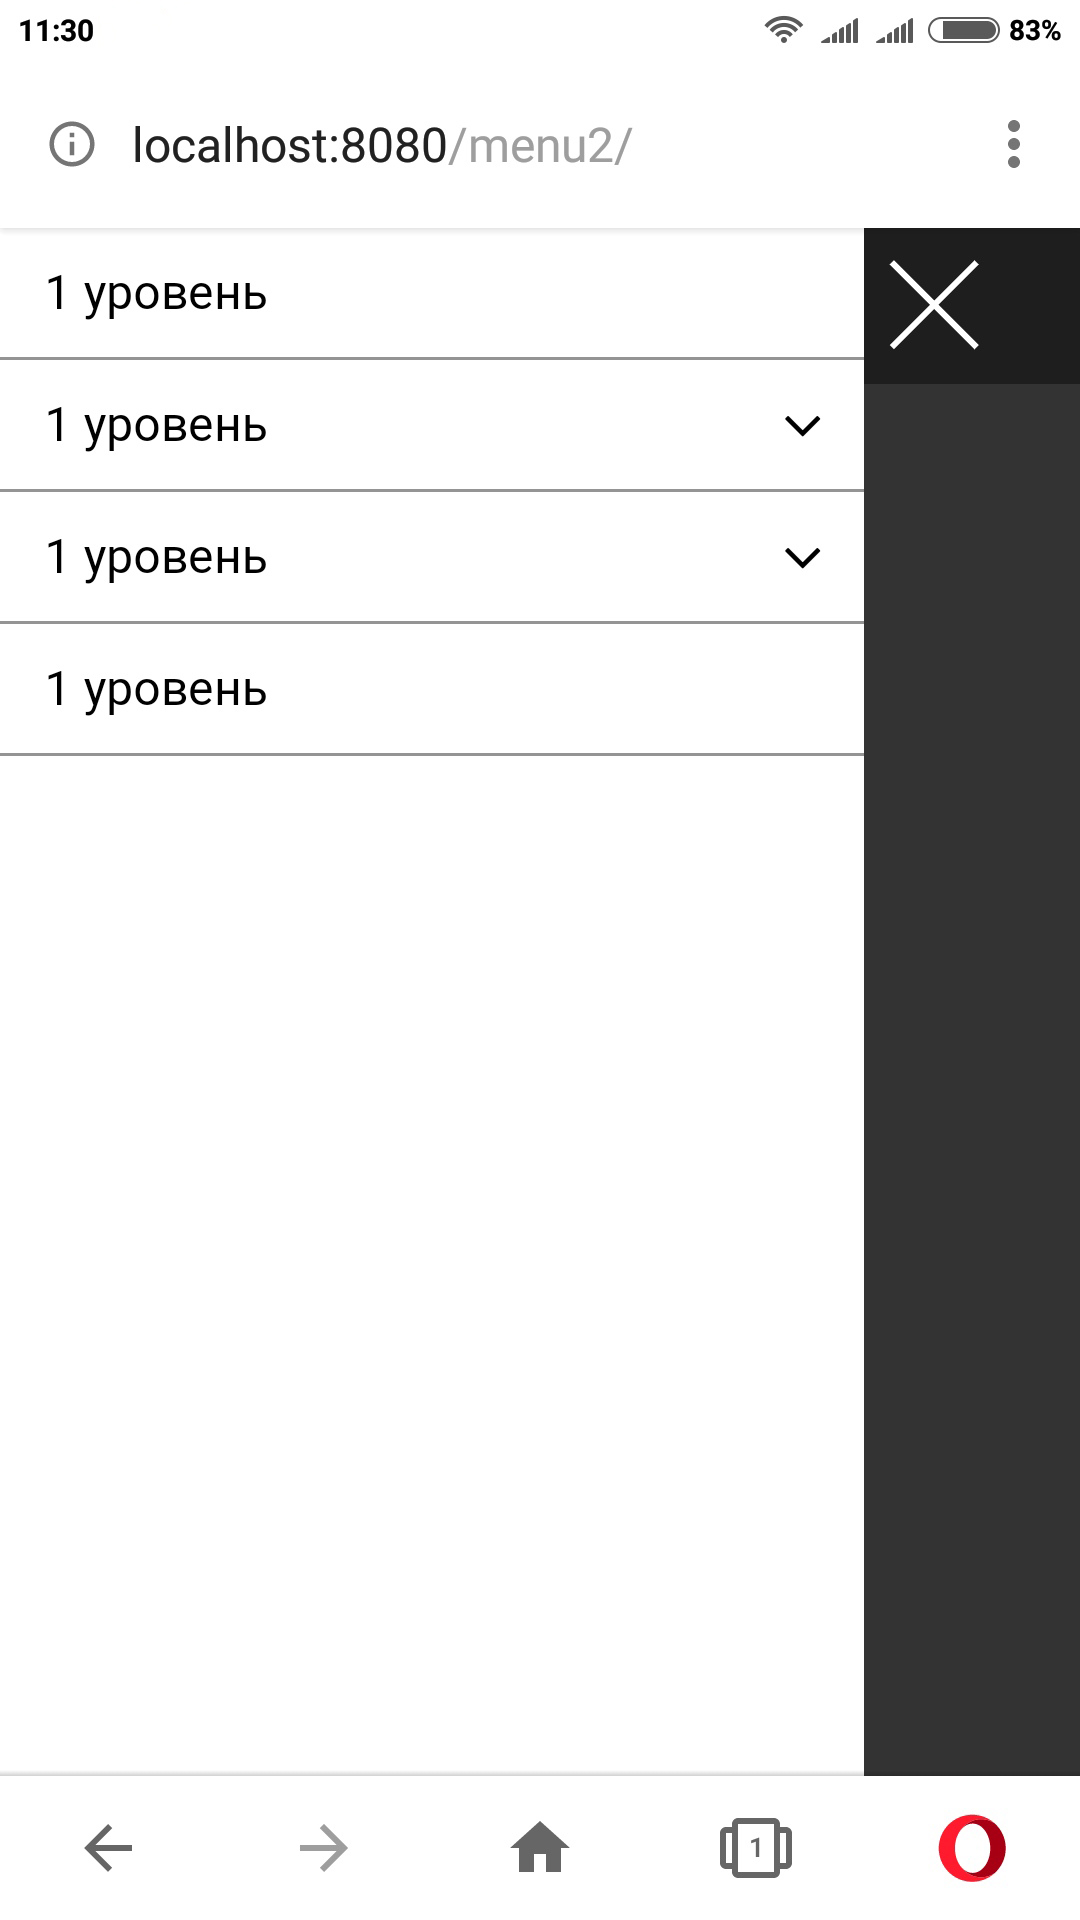Tap the battery indicator icon

coord(963,30)
